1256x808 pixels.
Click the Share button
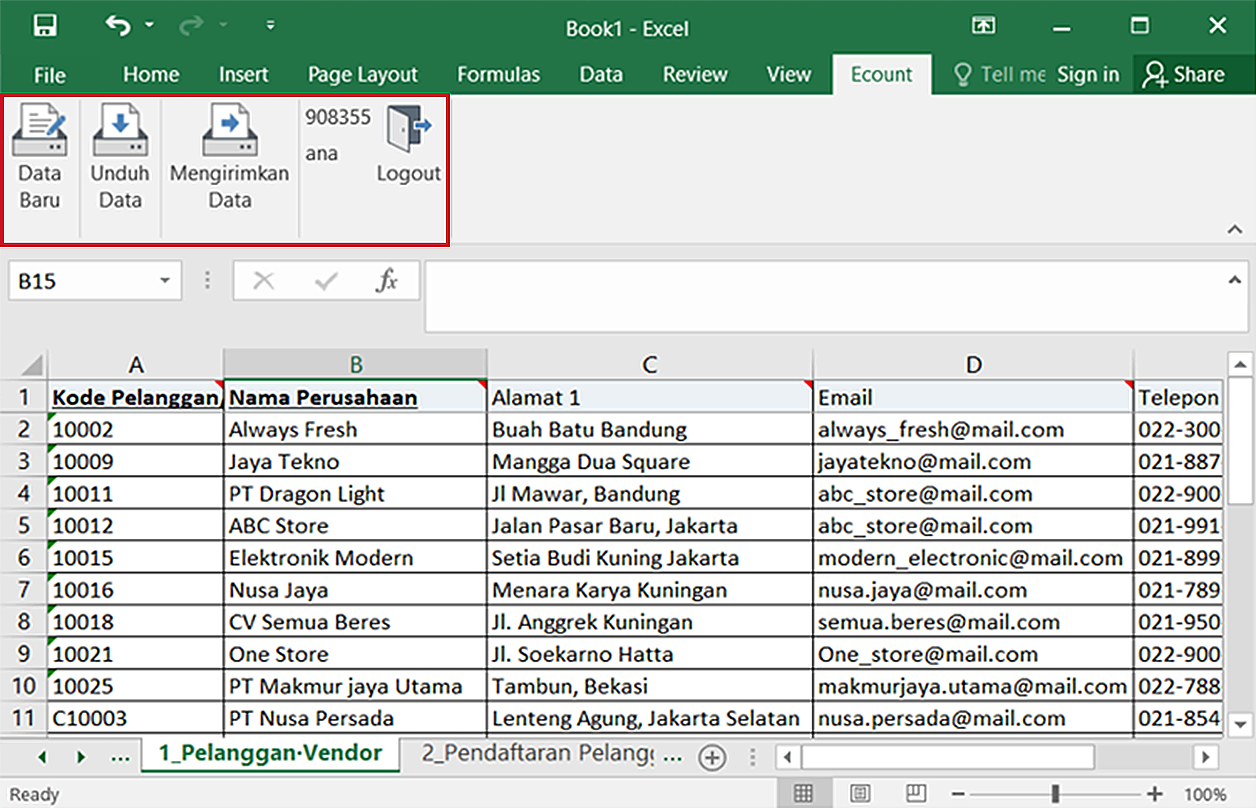pos(1185,75)
